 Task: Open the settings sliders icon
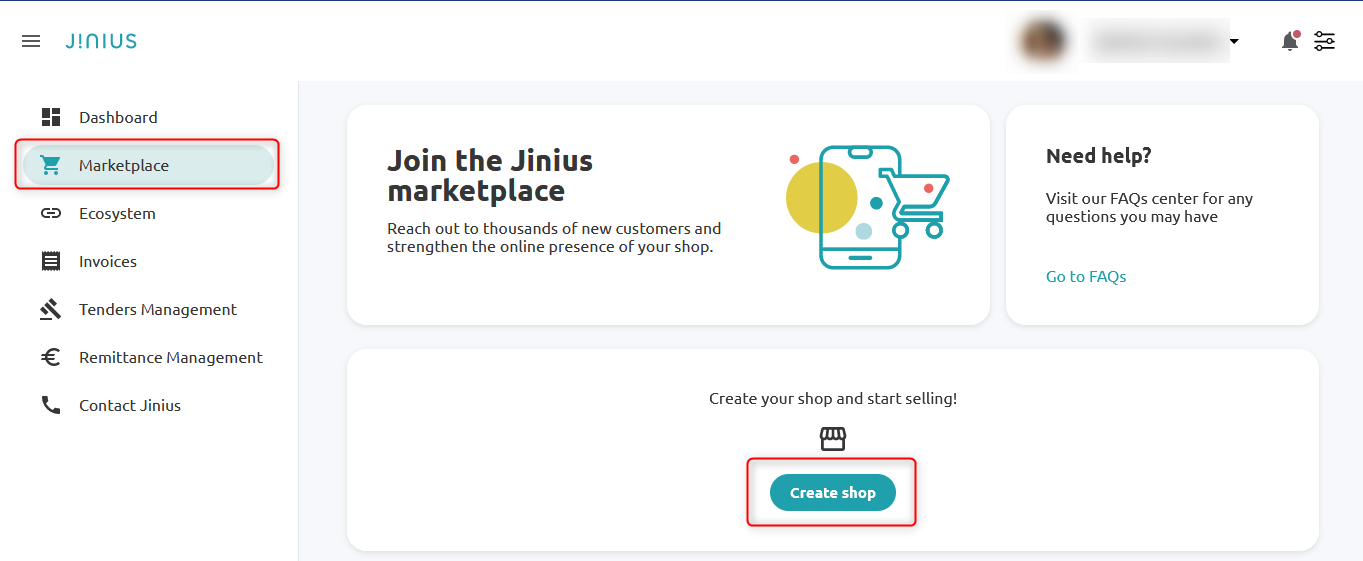pyautogui.click(x=1325, y=41)
